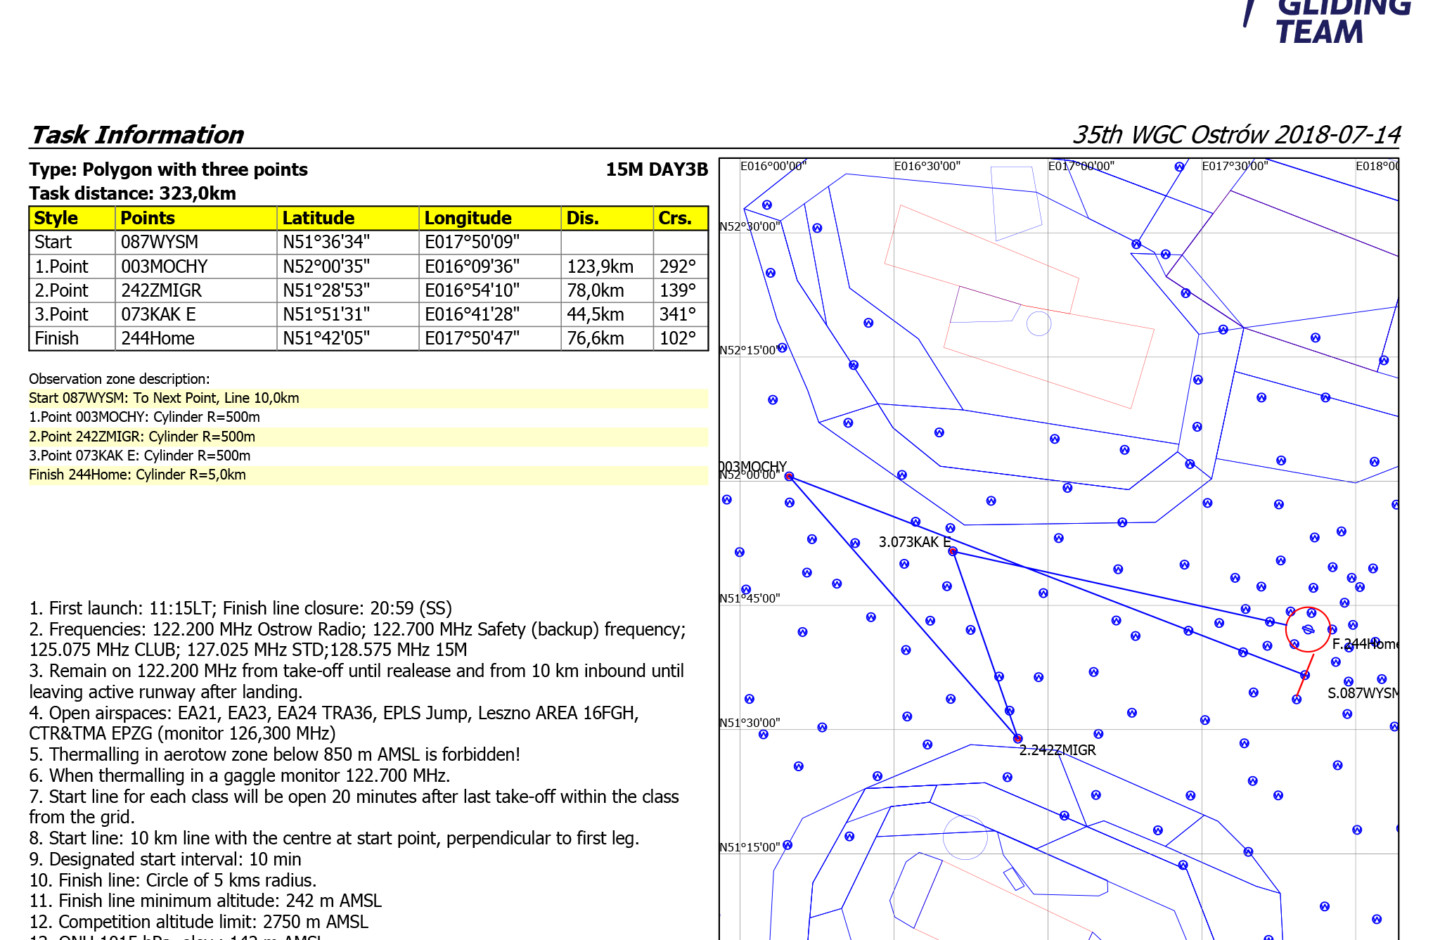The height and width of the screenshot is (940, 1440).
Task: Select the Finish 244Home observation zone line
Action: point(137,475)
